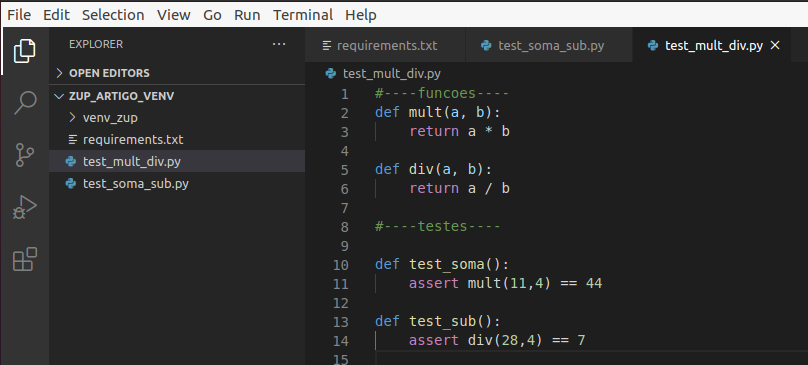Select the test_mult_div.py editor tab
The width and height of the screenshot is (808, 365).
click(711, 45)
